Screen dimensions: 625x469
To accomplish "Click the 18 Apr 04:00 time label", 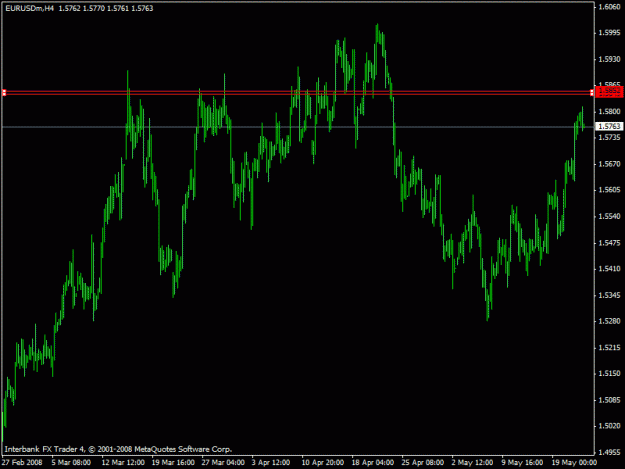I will (373, 462).
